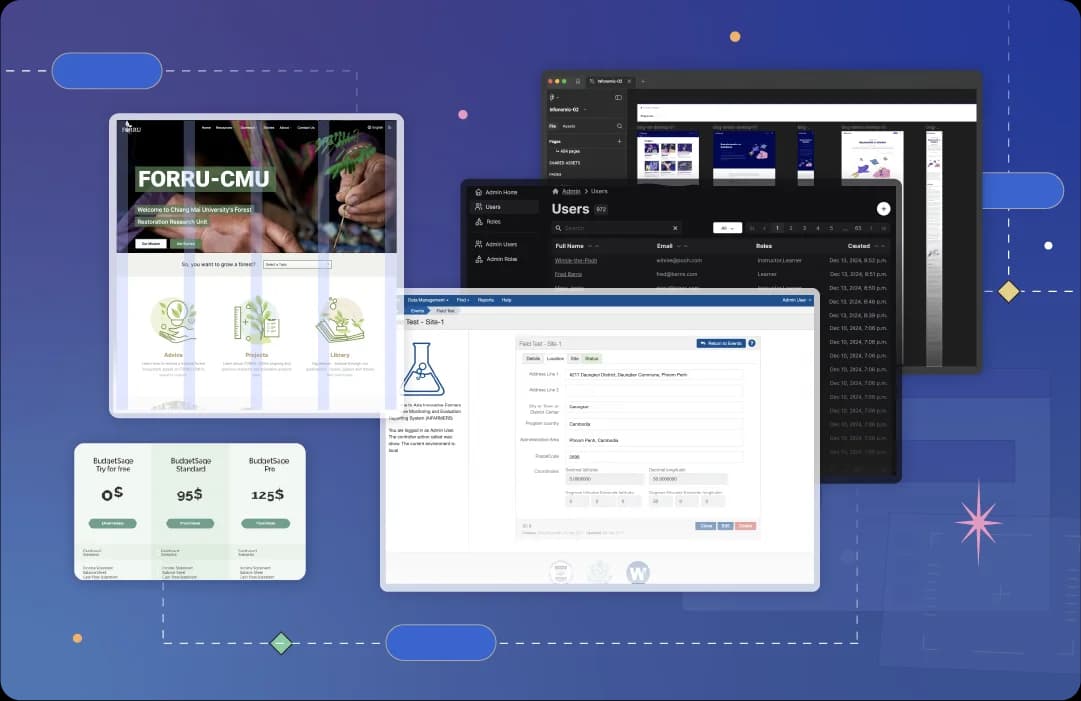Click the Roles icon in the admin sidebar

[479, 221]
